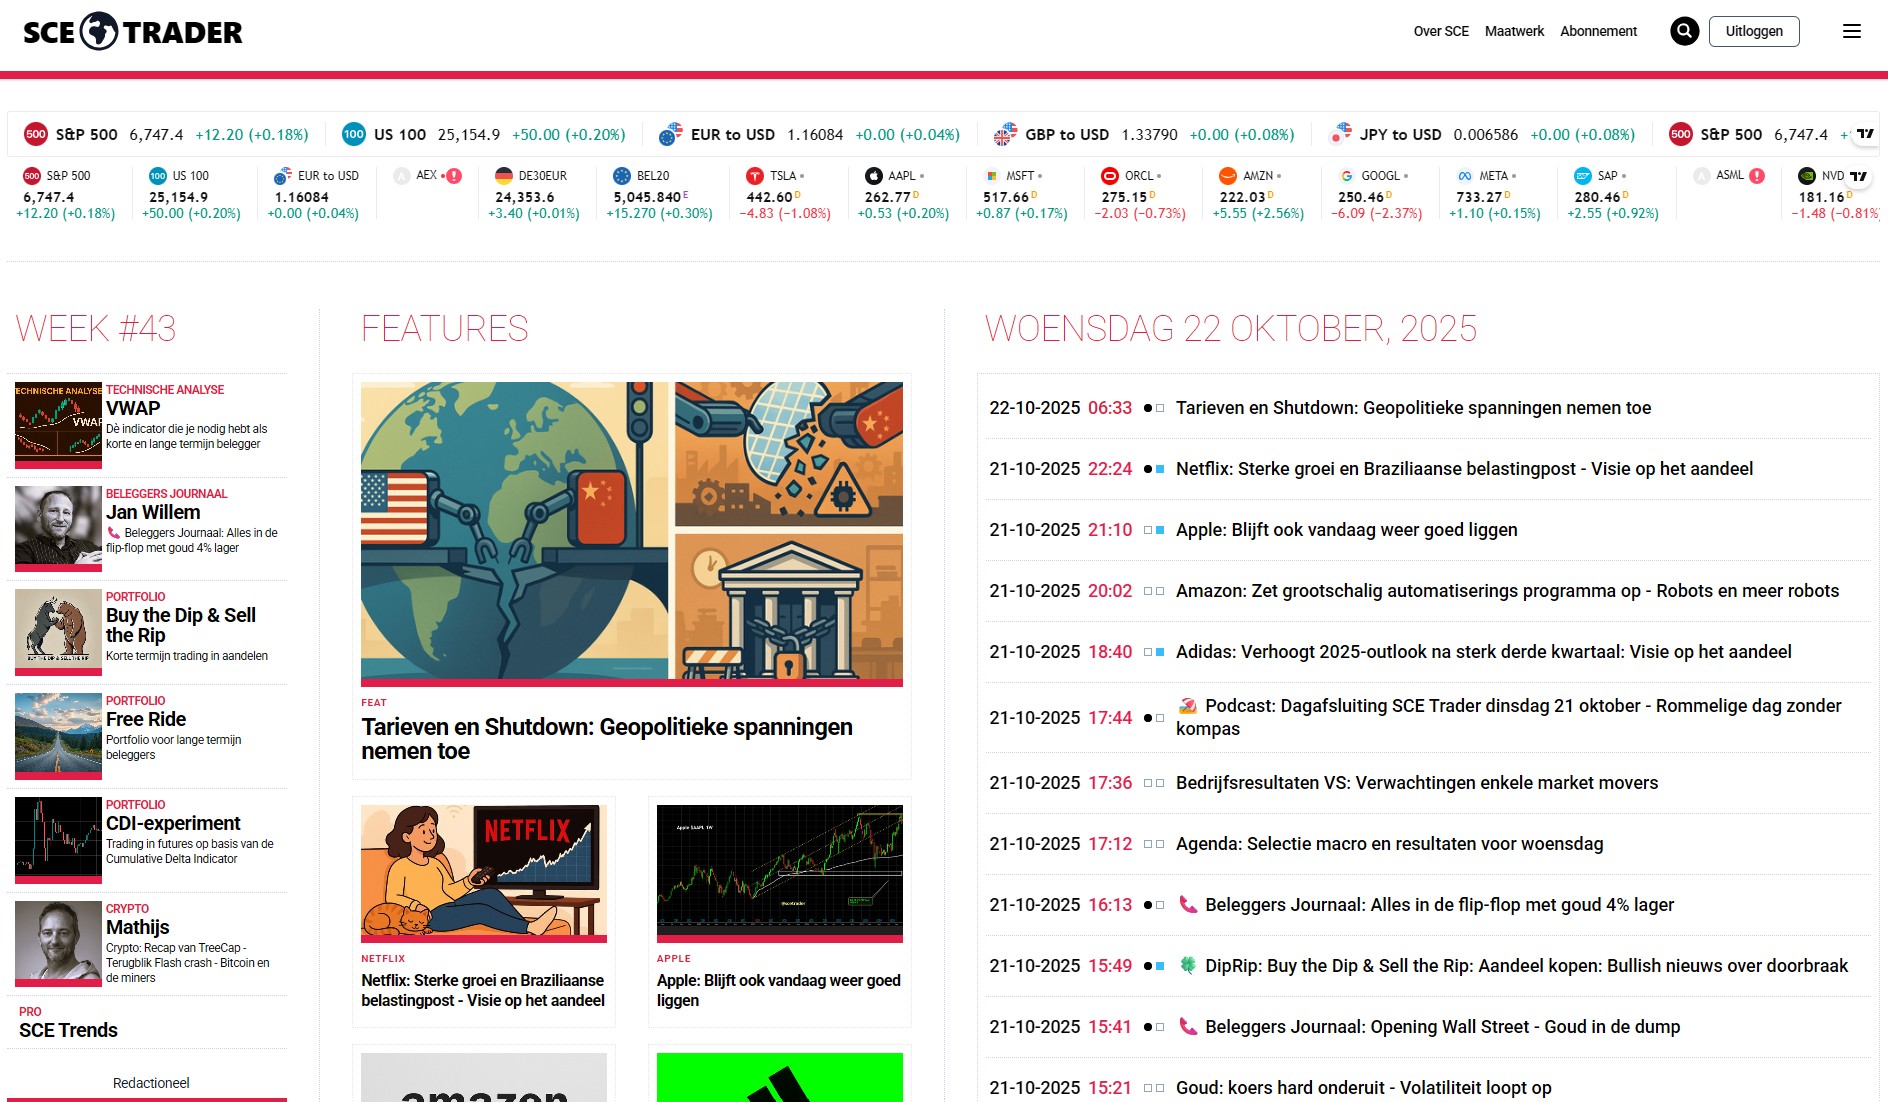Select the Redactioneel tab

[x=151, y=1083]
